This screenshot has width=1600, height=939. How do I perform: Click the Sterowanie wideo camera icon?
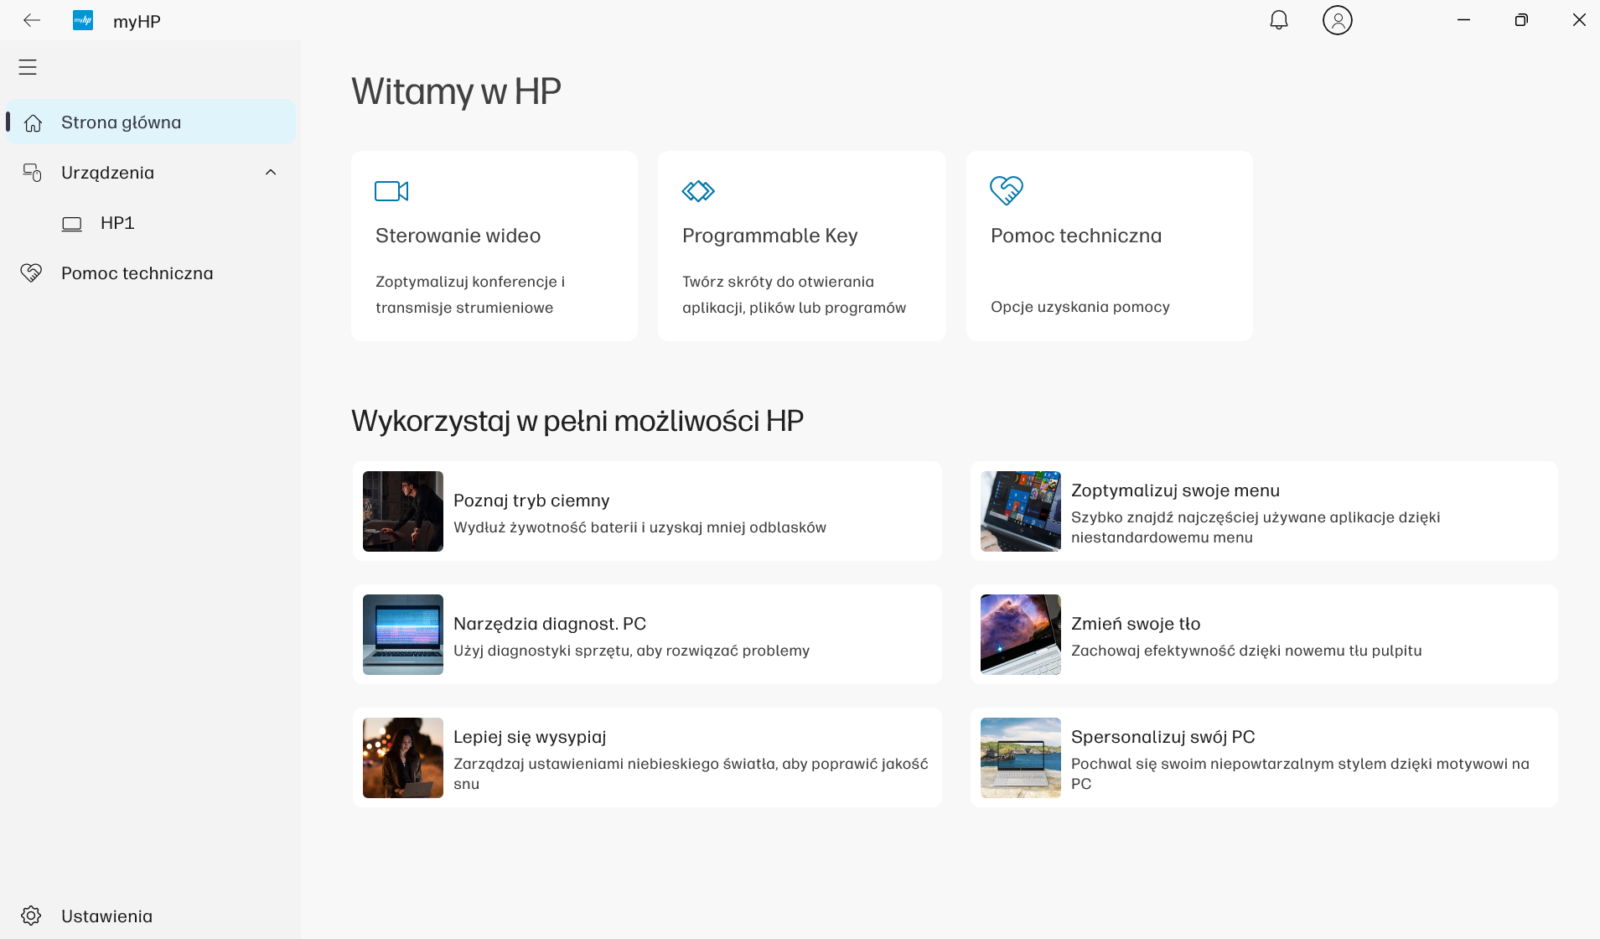click(391, 191)
